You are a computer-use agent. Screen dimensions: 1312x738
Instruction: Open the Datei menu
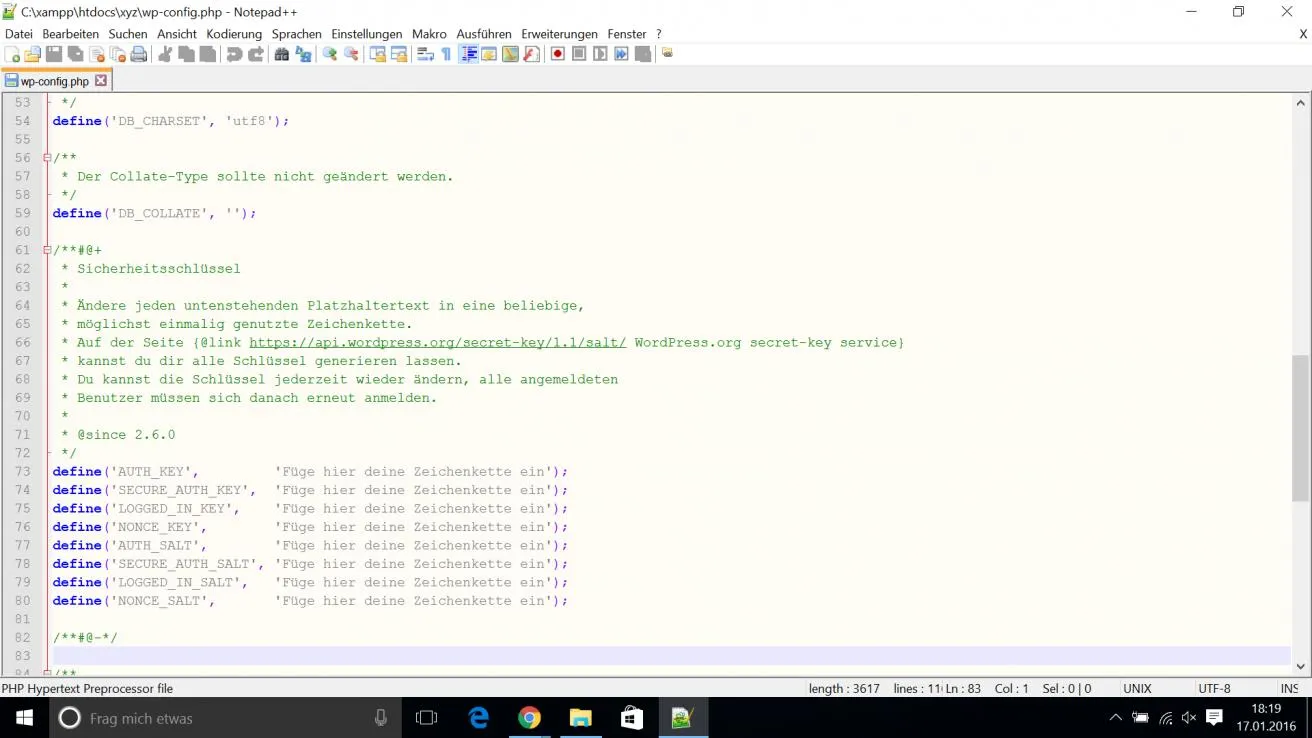click(x=19, y=34)
